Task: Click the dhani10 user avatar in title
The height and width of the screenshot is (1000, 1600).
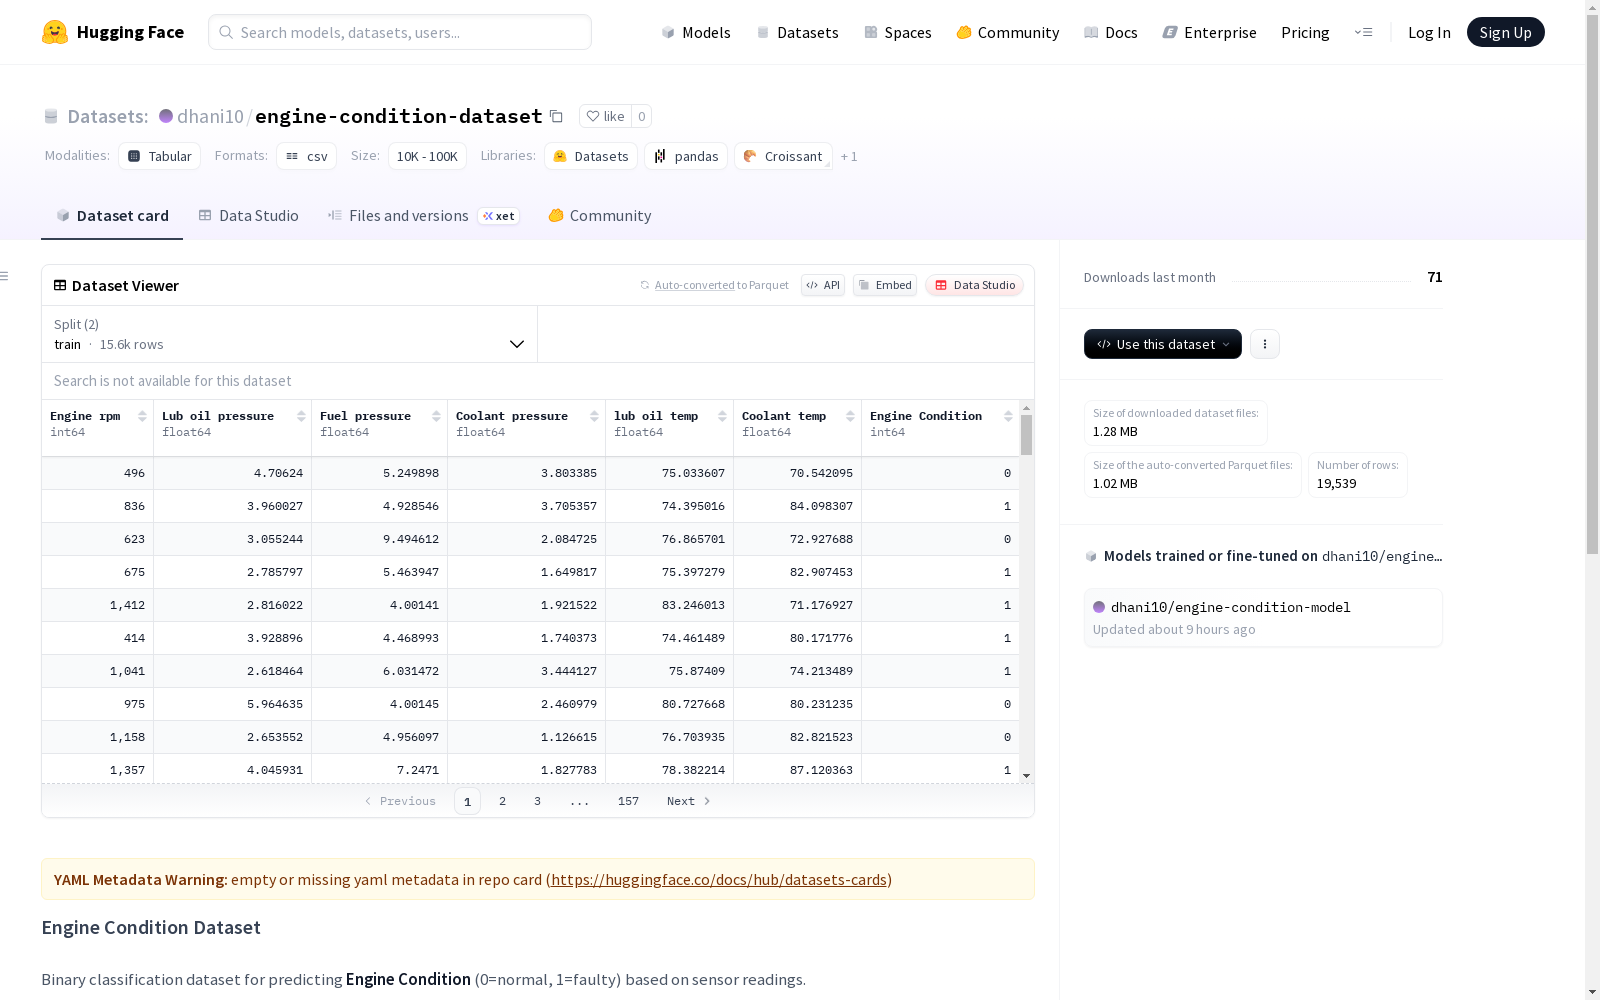Action: [x=166, y=116]
